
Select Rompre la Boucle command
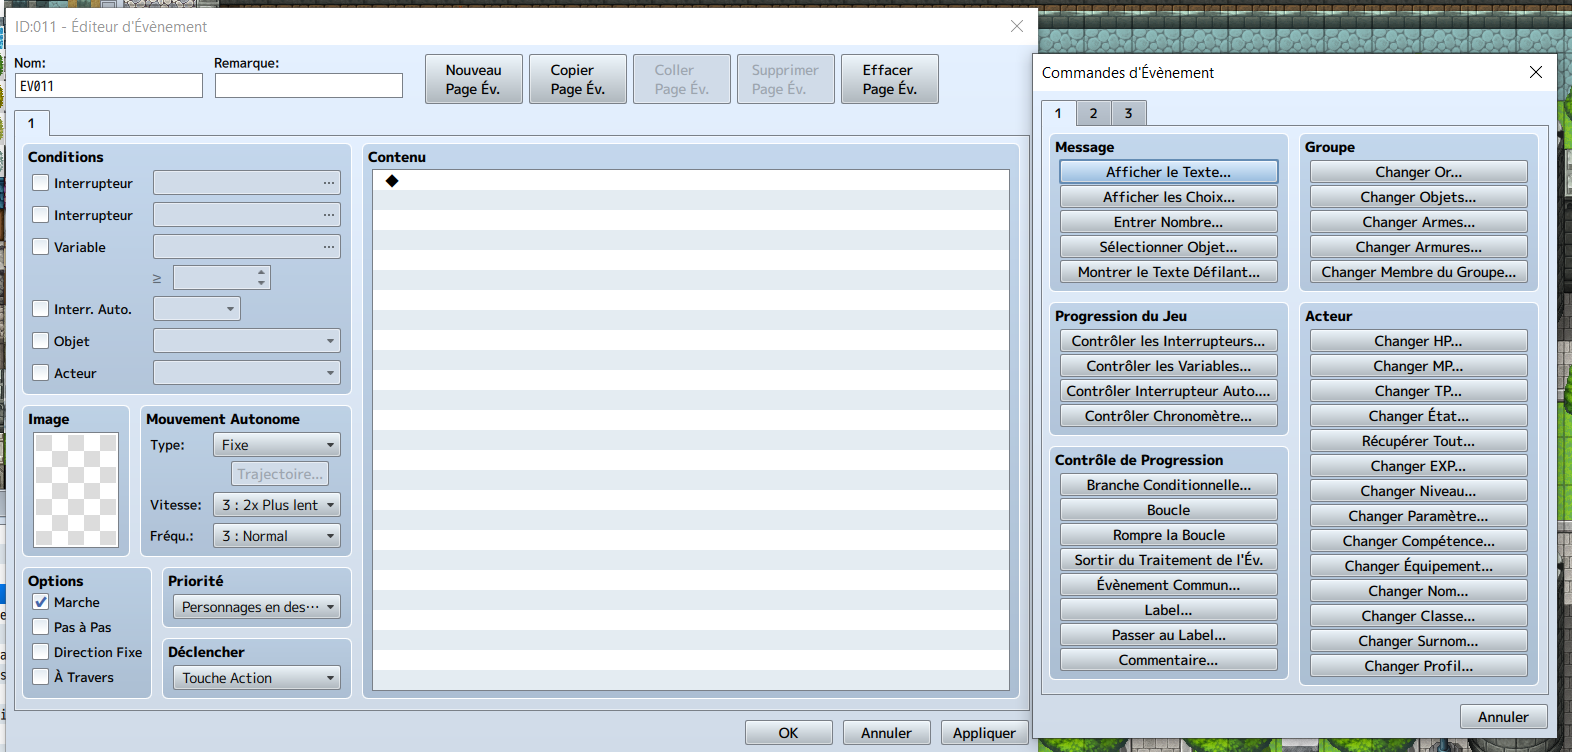coord(1169,535)
